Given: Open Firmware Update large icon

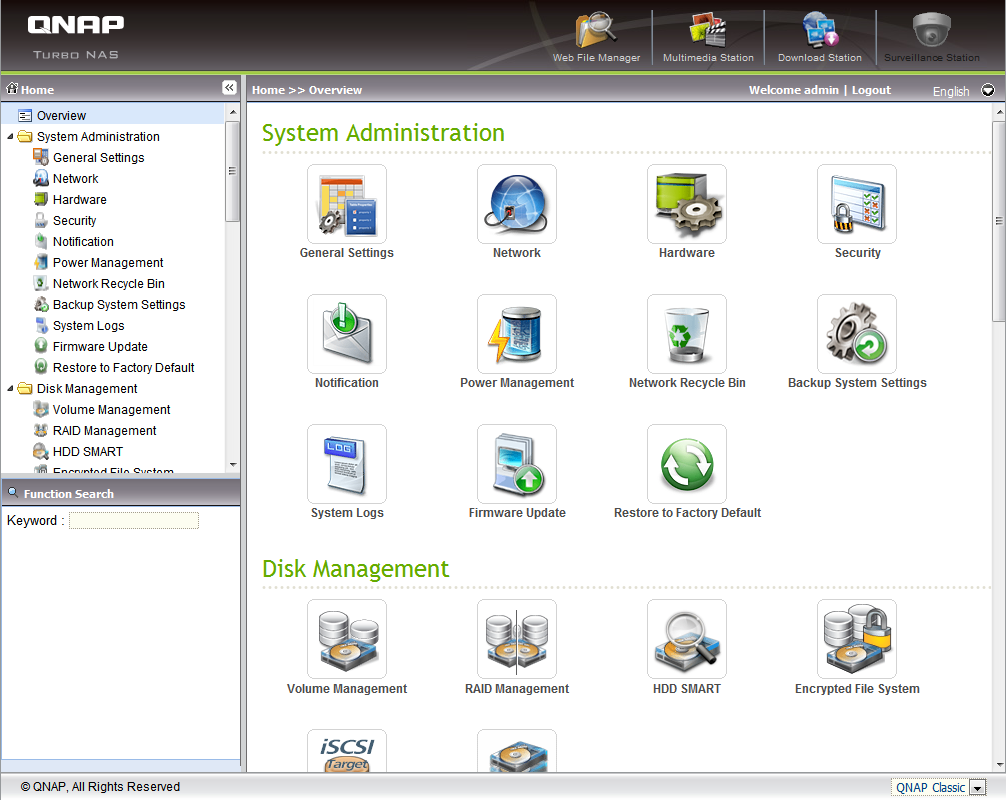Looking at the screenshot, I should (516, 464).
